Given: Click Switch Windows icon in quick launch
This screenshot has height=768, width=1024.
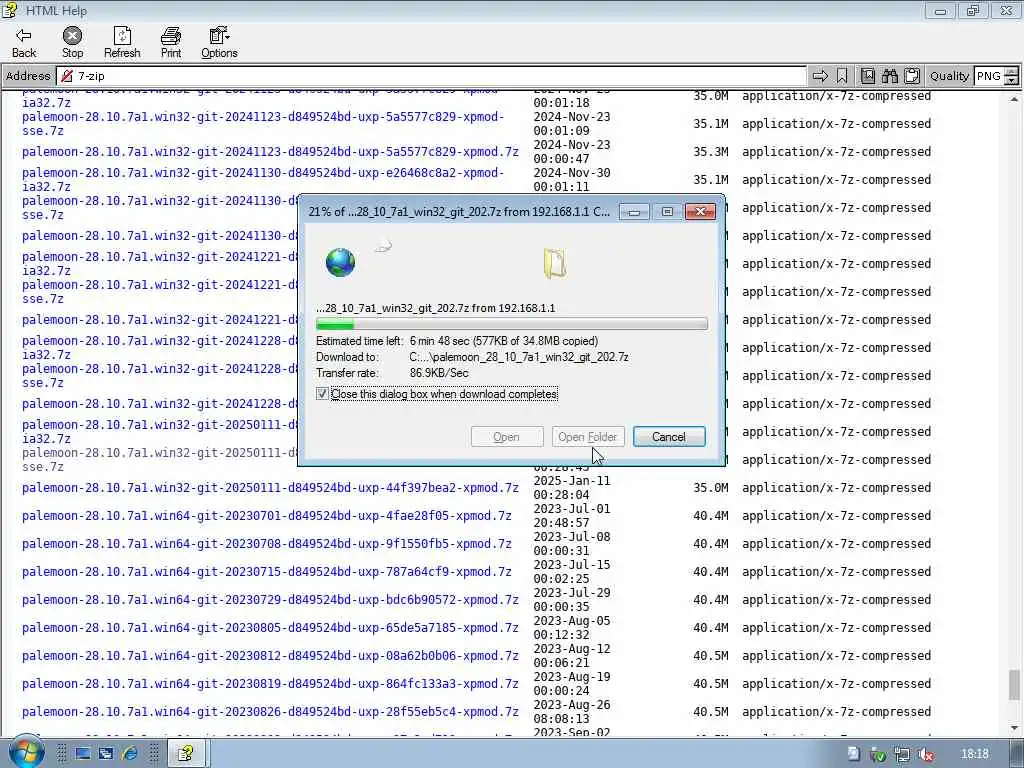Looking at the screenshot, I should tap(106, 754).
